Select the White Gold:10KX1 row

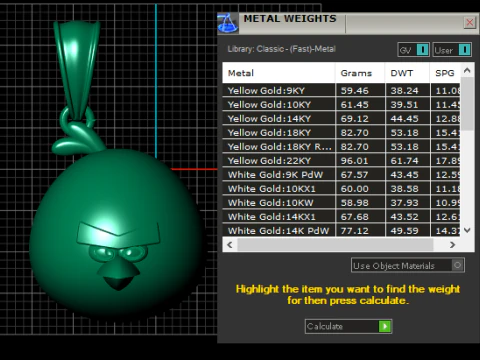click(341, 189)
